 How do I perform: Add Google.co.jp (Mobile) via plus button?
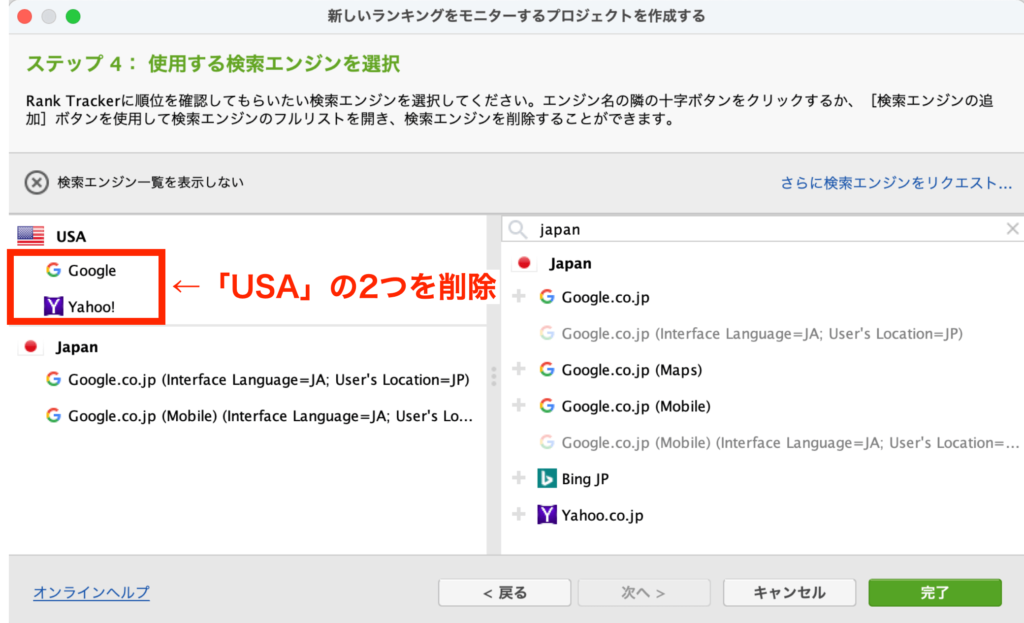click(519, 406)
